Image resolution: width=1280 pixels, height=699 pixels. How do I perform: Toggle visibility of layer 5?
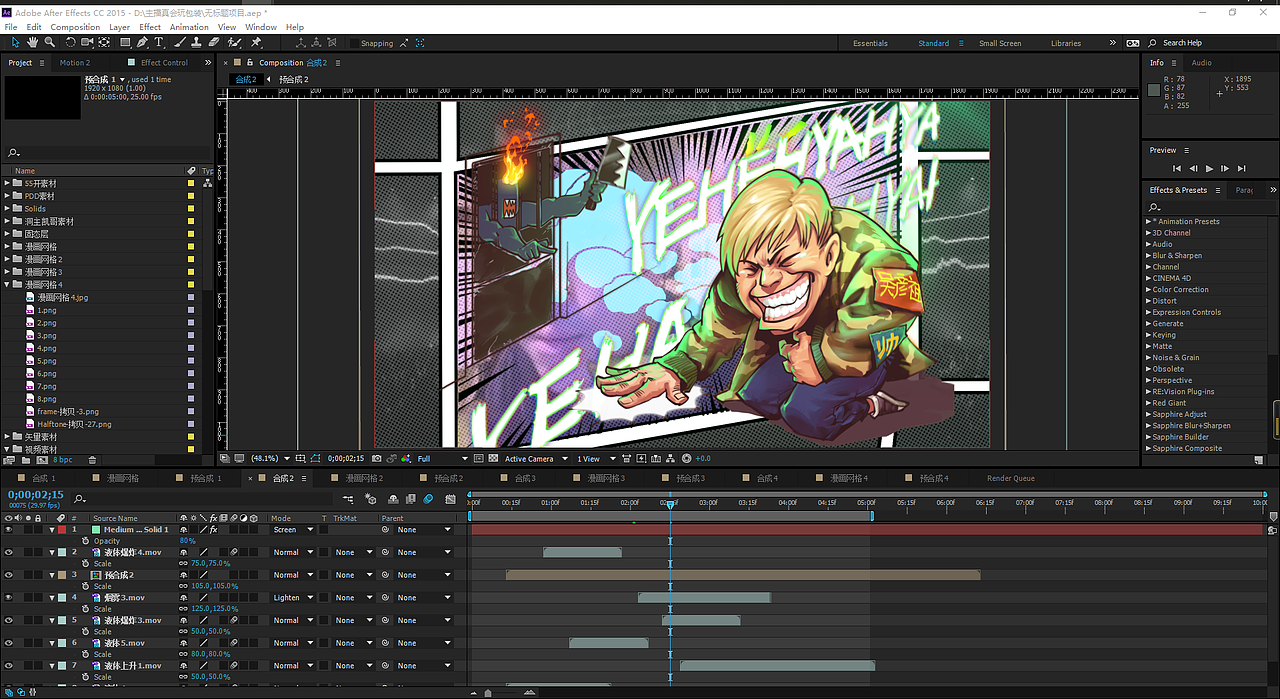(9, 620)
